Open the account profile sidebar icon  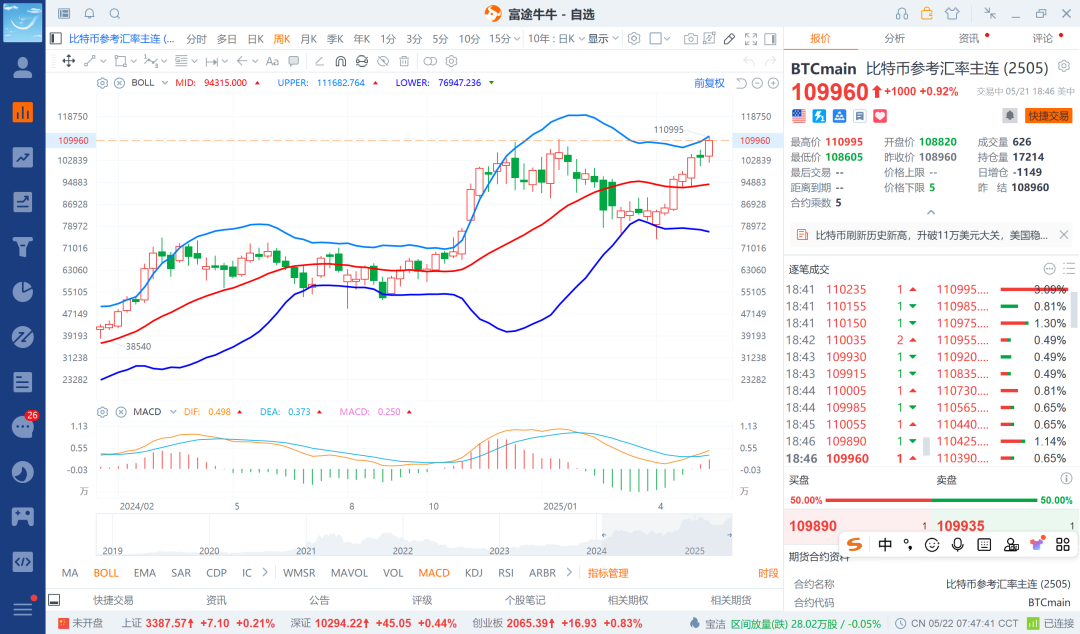point(23,67)
